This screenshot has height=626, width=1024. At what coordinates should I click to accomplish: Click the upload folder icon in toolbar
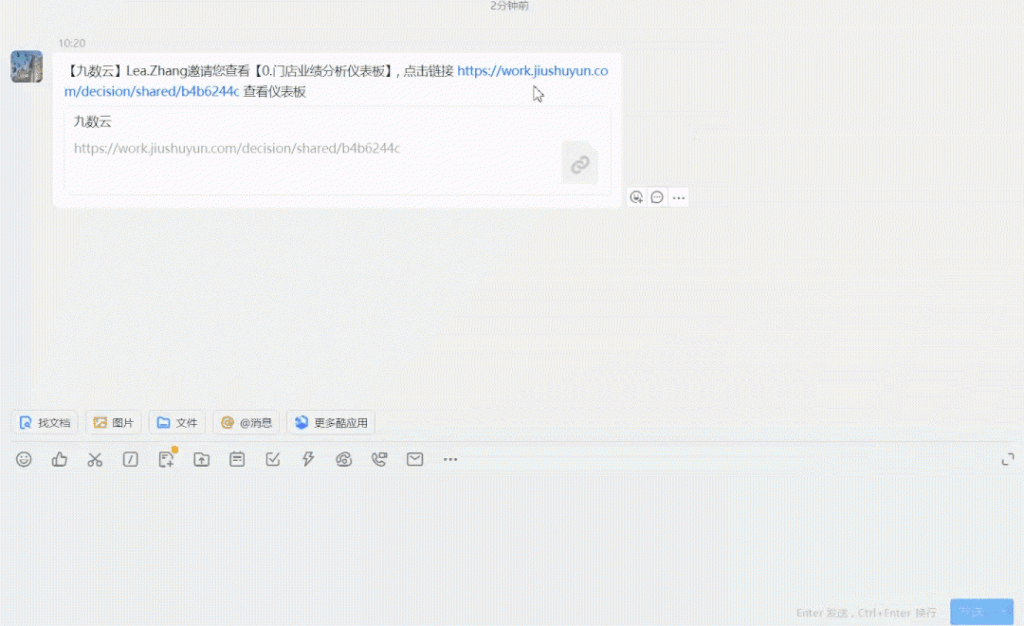point(202,459)
